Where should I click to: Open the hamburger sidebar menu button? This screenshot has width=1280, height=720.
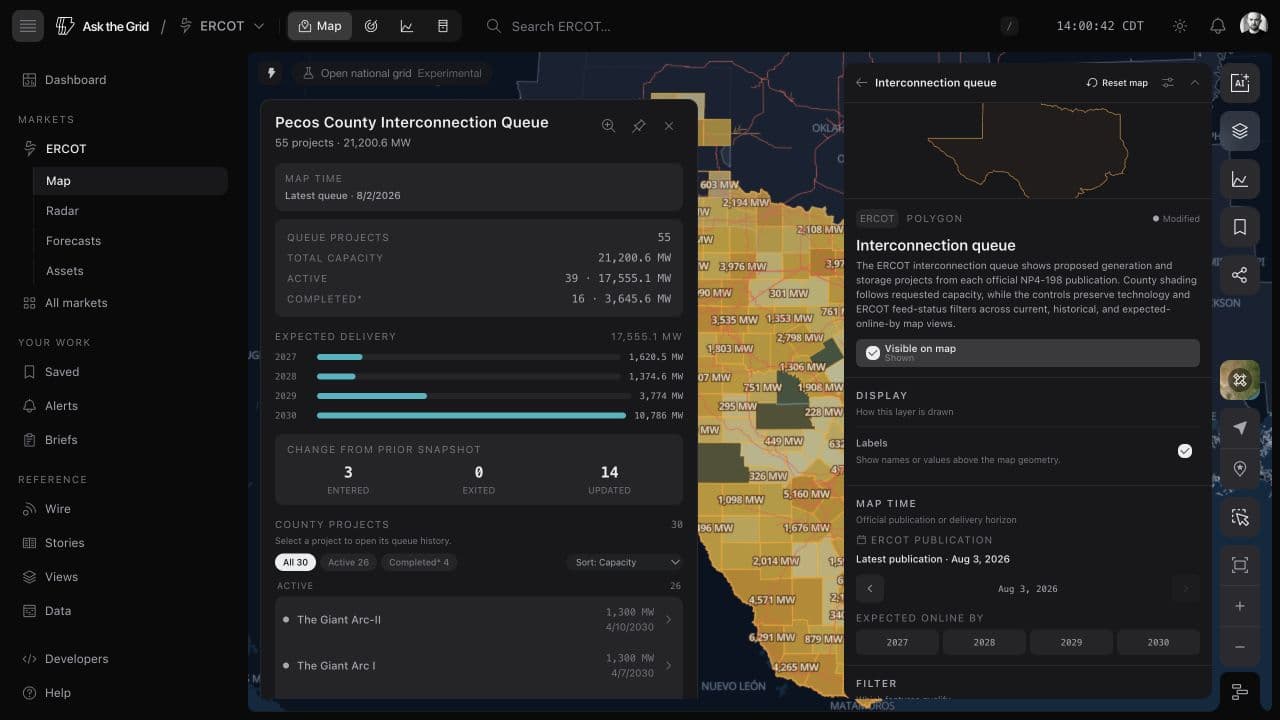click(x=28, y=26)
